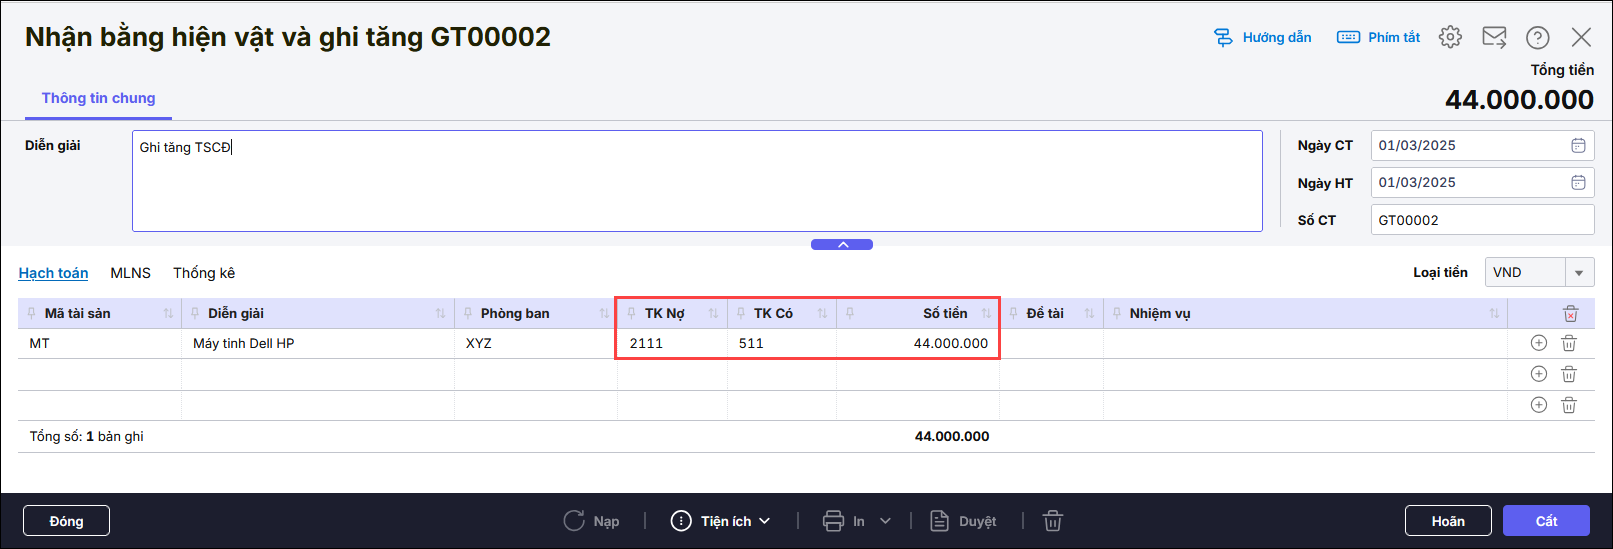Click the trash icon in bottom toolbar

click(1052, 521)
